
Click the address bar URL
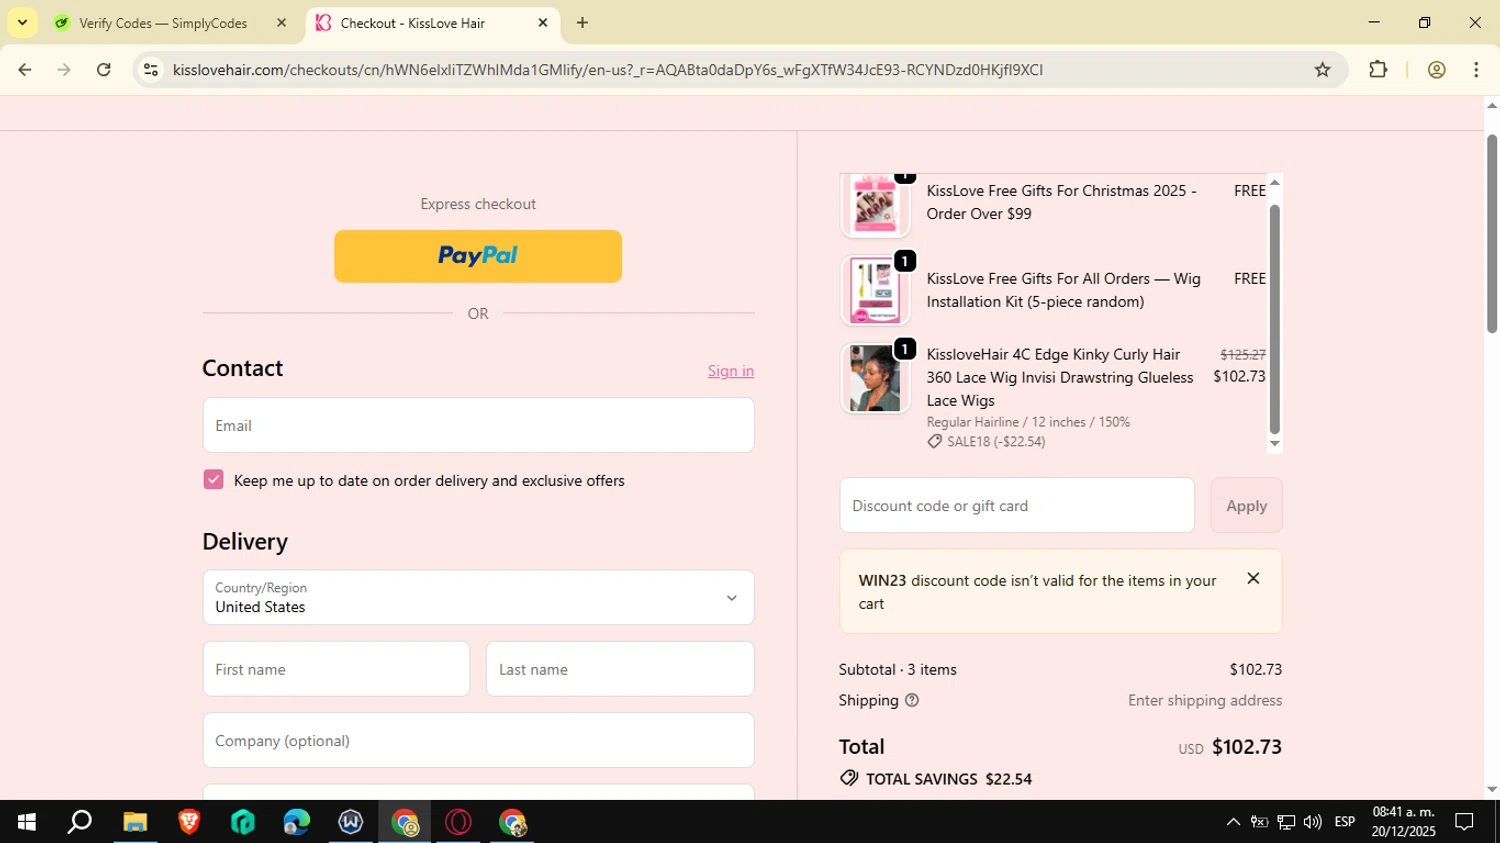click(x=607, y=70)
